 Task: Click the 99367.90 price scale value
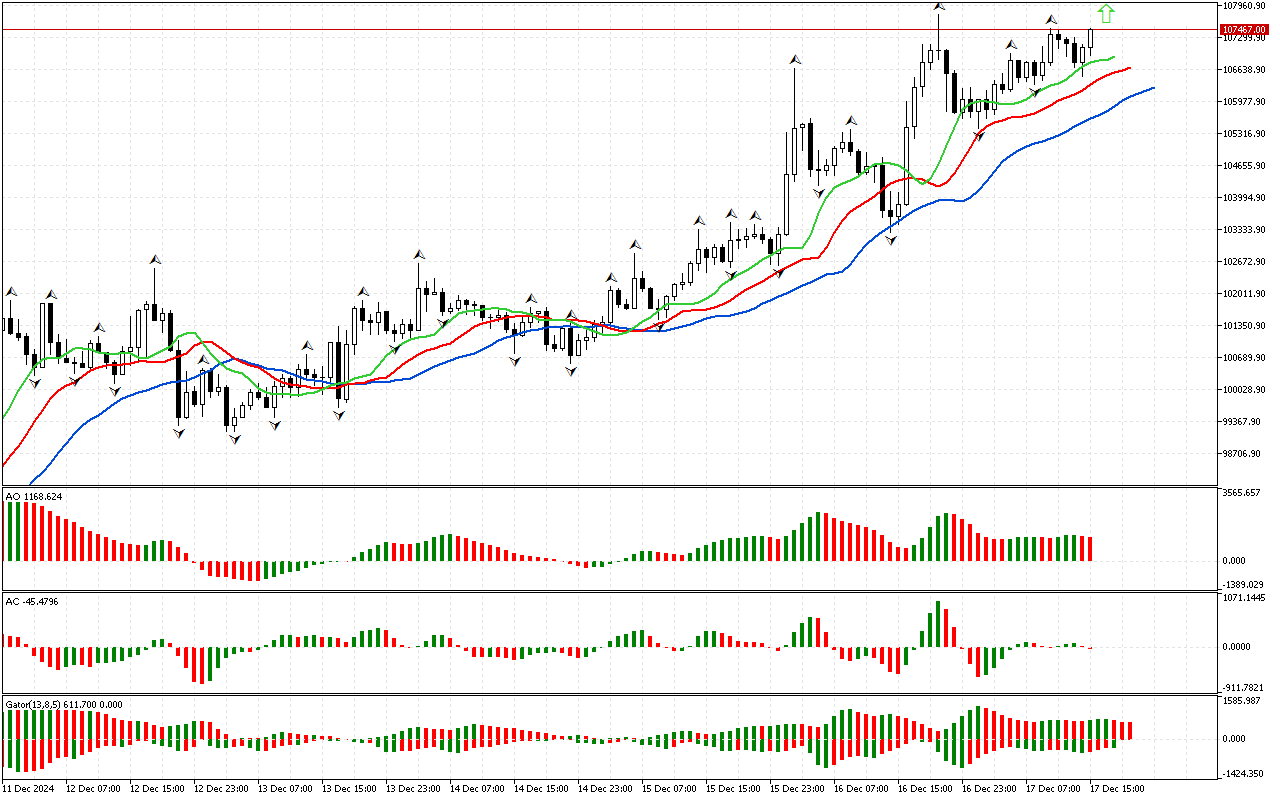click(x=1243, y=422)
